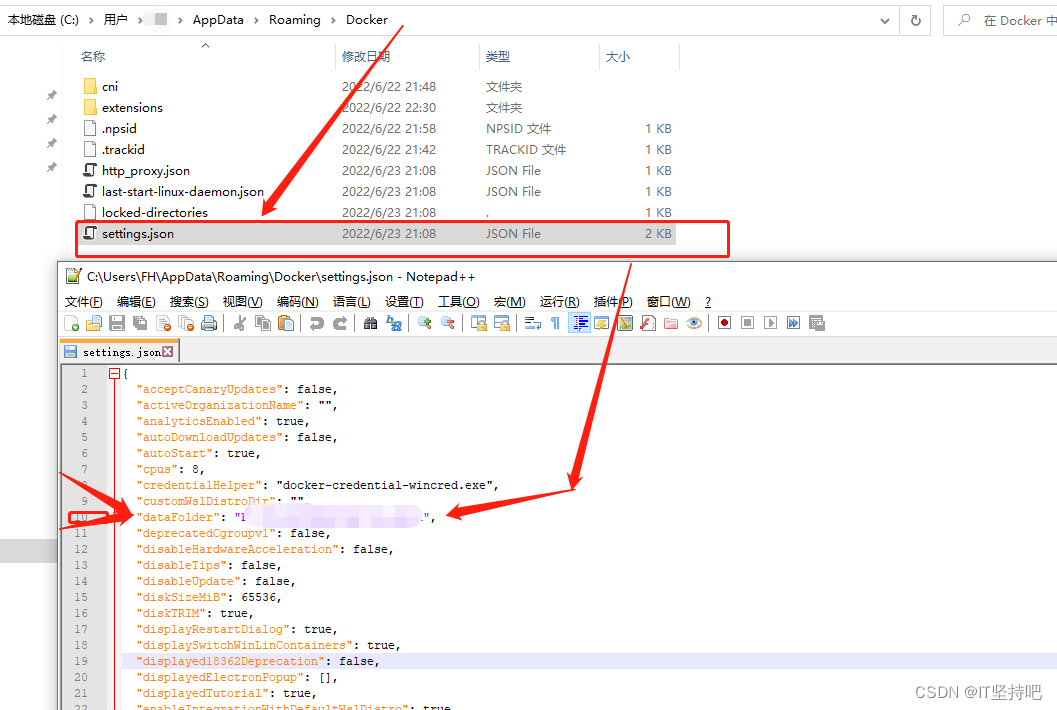Open the 宏(M) menu

tap(510, 302)
